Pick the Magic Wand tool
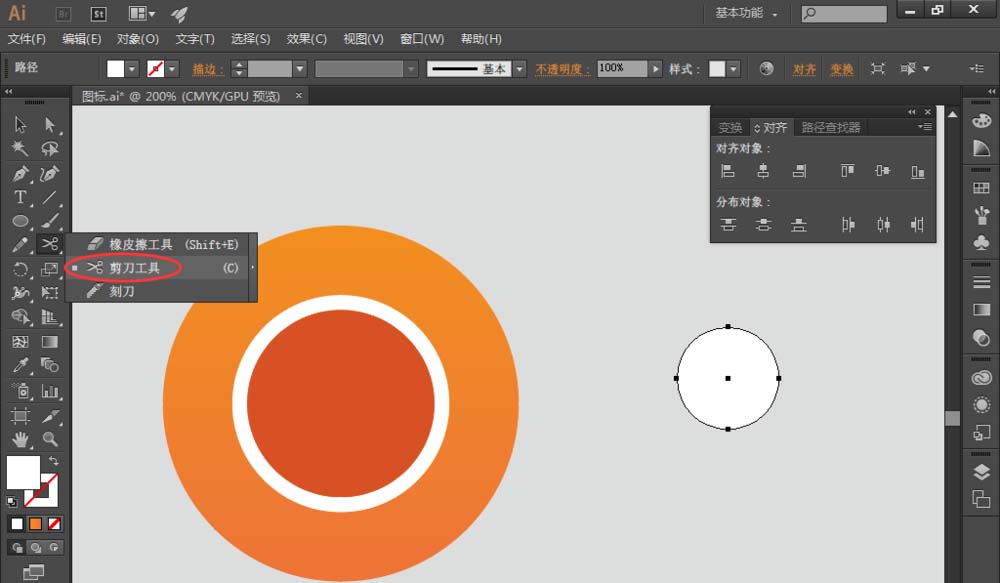This screenshot has width=1000, height=583. 20,149
